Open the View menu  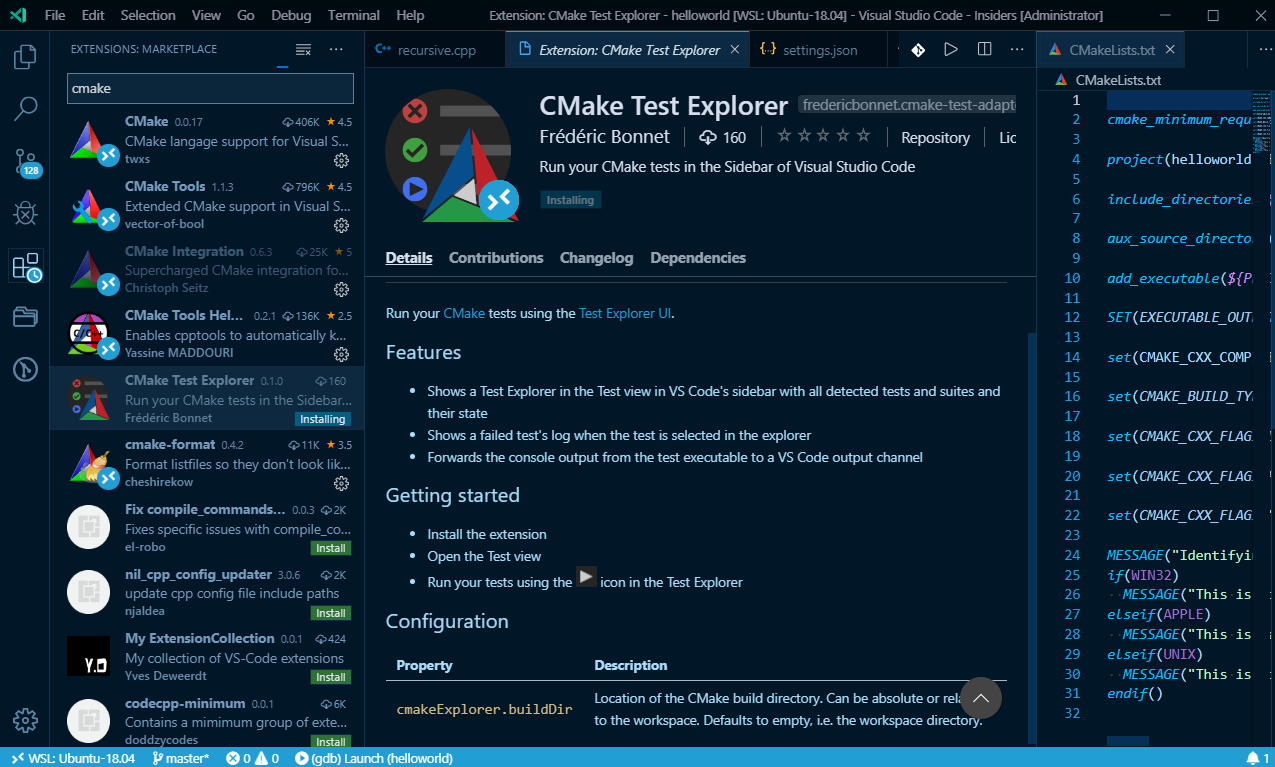pos(207,15)
